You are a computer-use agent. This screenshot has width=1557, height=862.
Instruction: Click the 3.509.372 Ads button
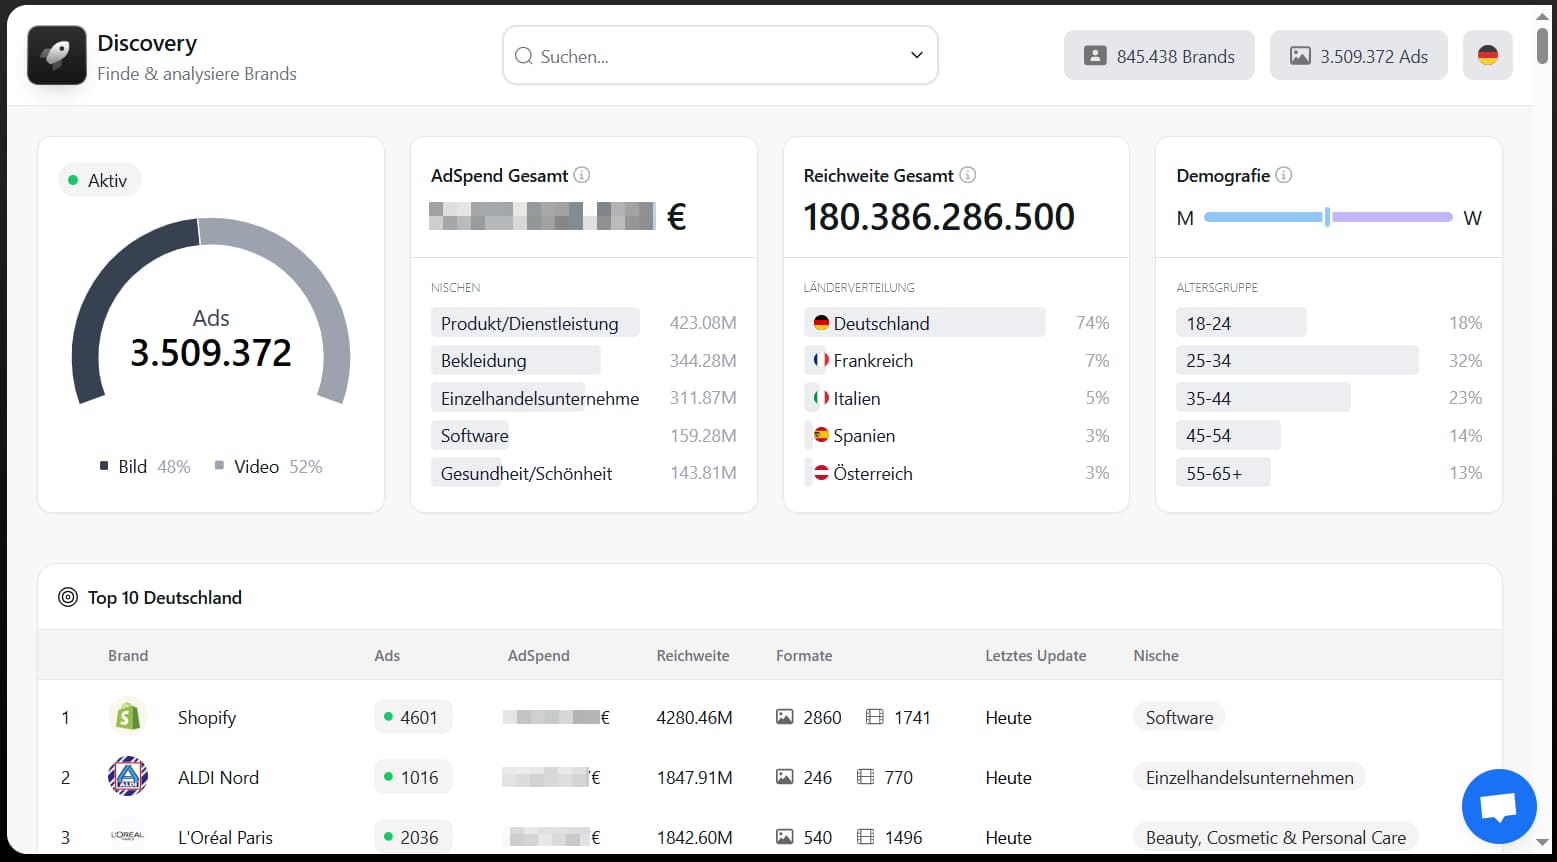point(1358,56)
